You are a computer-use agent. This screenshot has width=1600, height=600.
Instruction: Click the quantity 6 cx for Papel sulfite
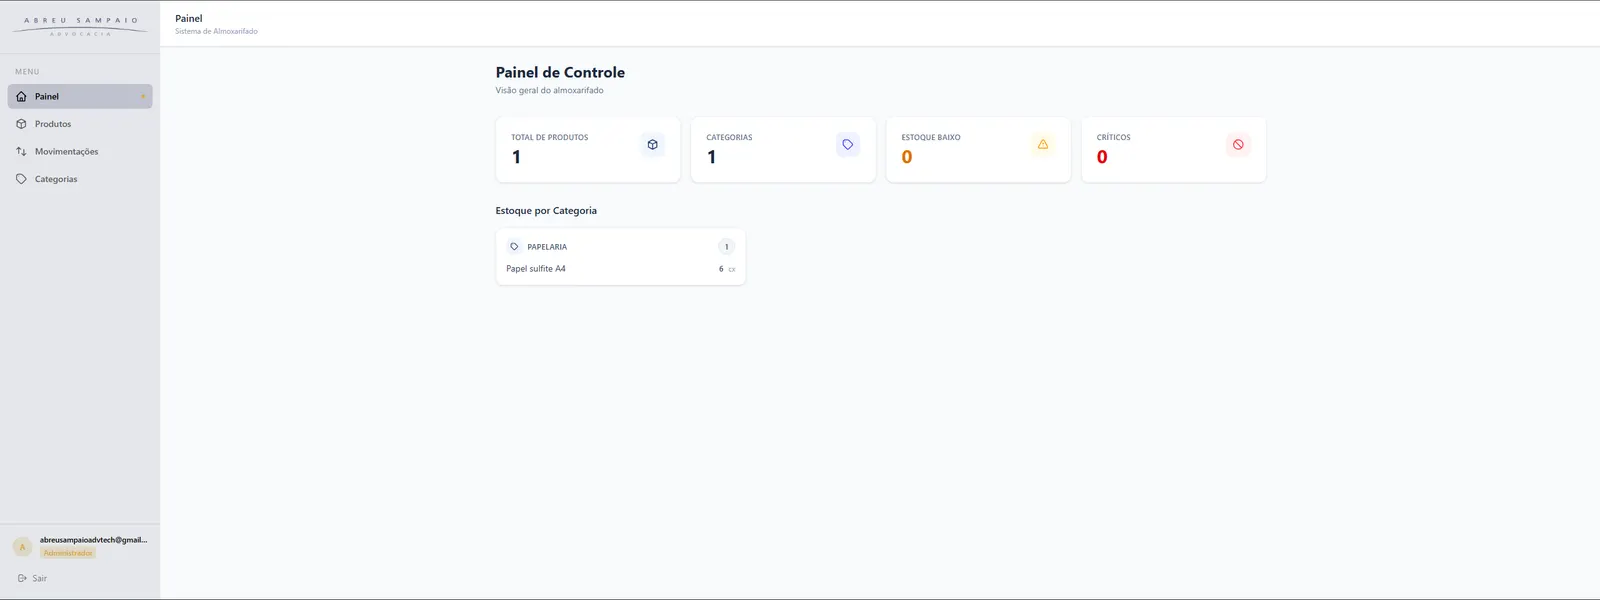click(x=727, y=269)
